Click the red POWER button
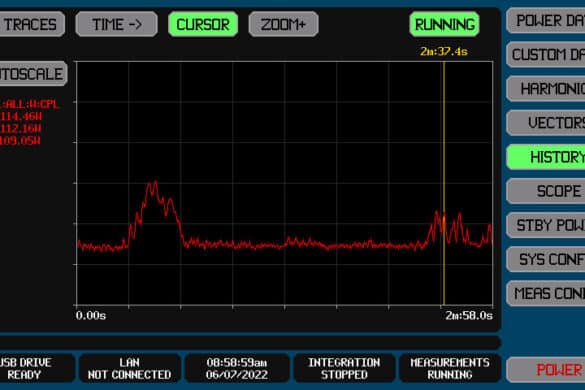The image size is (585, 390). click(x=546, y=370)
